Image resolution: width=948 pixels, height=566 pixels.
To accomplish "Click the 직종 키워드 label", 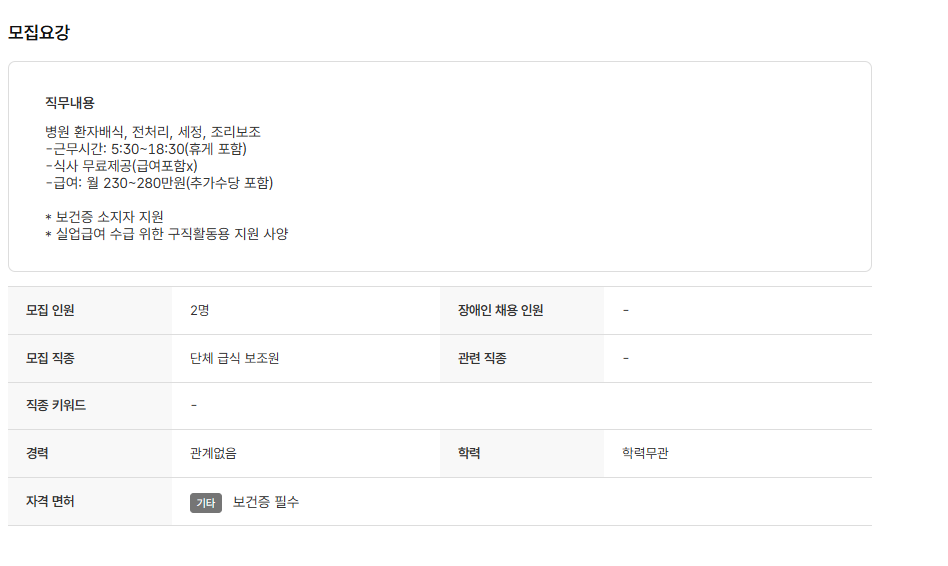I will click(x=56, y=405).
